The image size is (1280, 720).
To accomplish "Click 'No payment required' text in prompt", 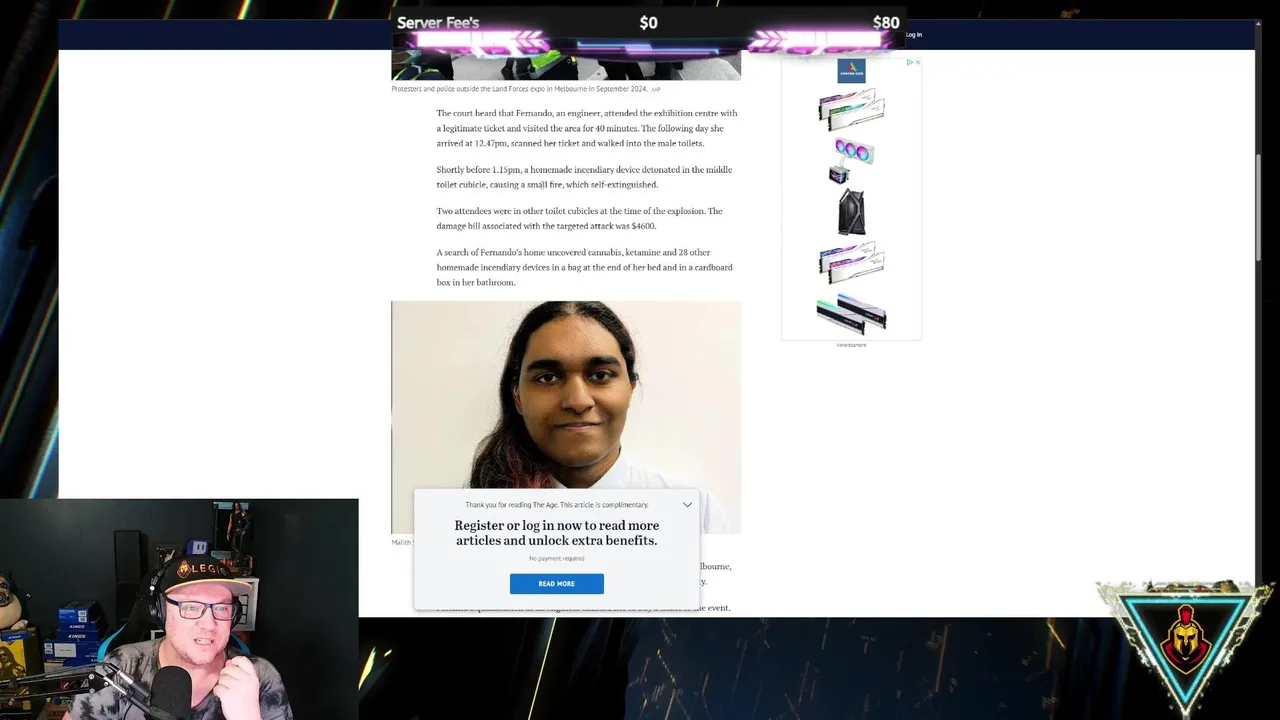I will click(x=556, y=558).
